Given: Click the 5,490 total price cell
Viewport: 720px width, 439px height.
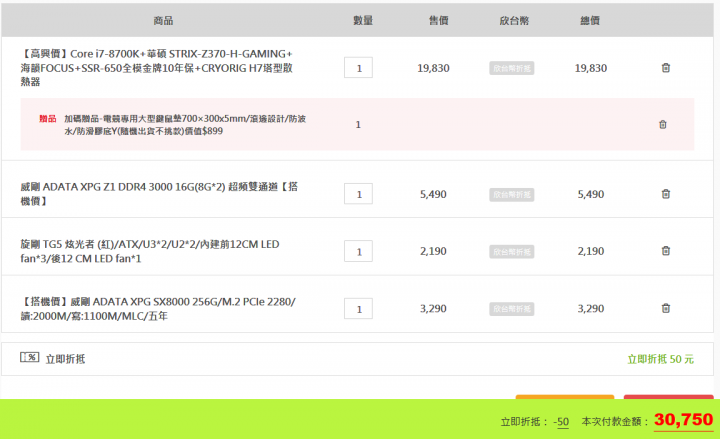Looking at the screenshot, I should [591, 194].
